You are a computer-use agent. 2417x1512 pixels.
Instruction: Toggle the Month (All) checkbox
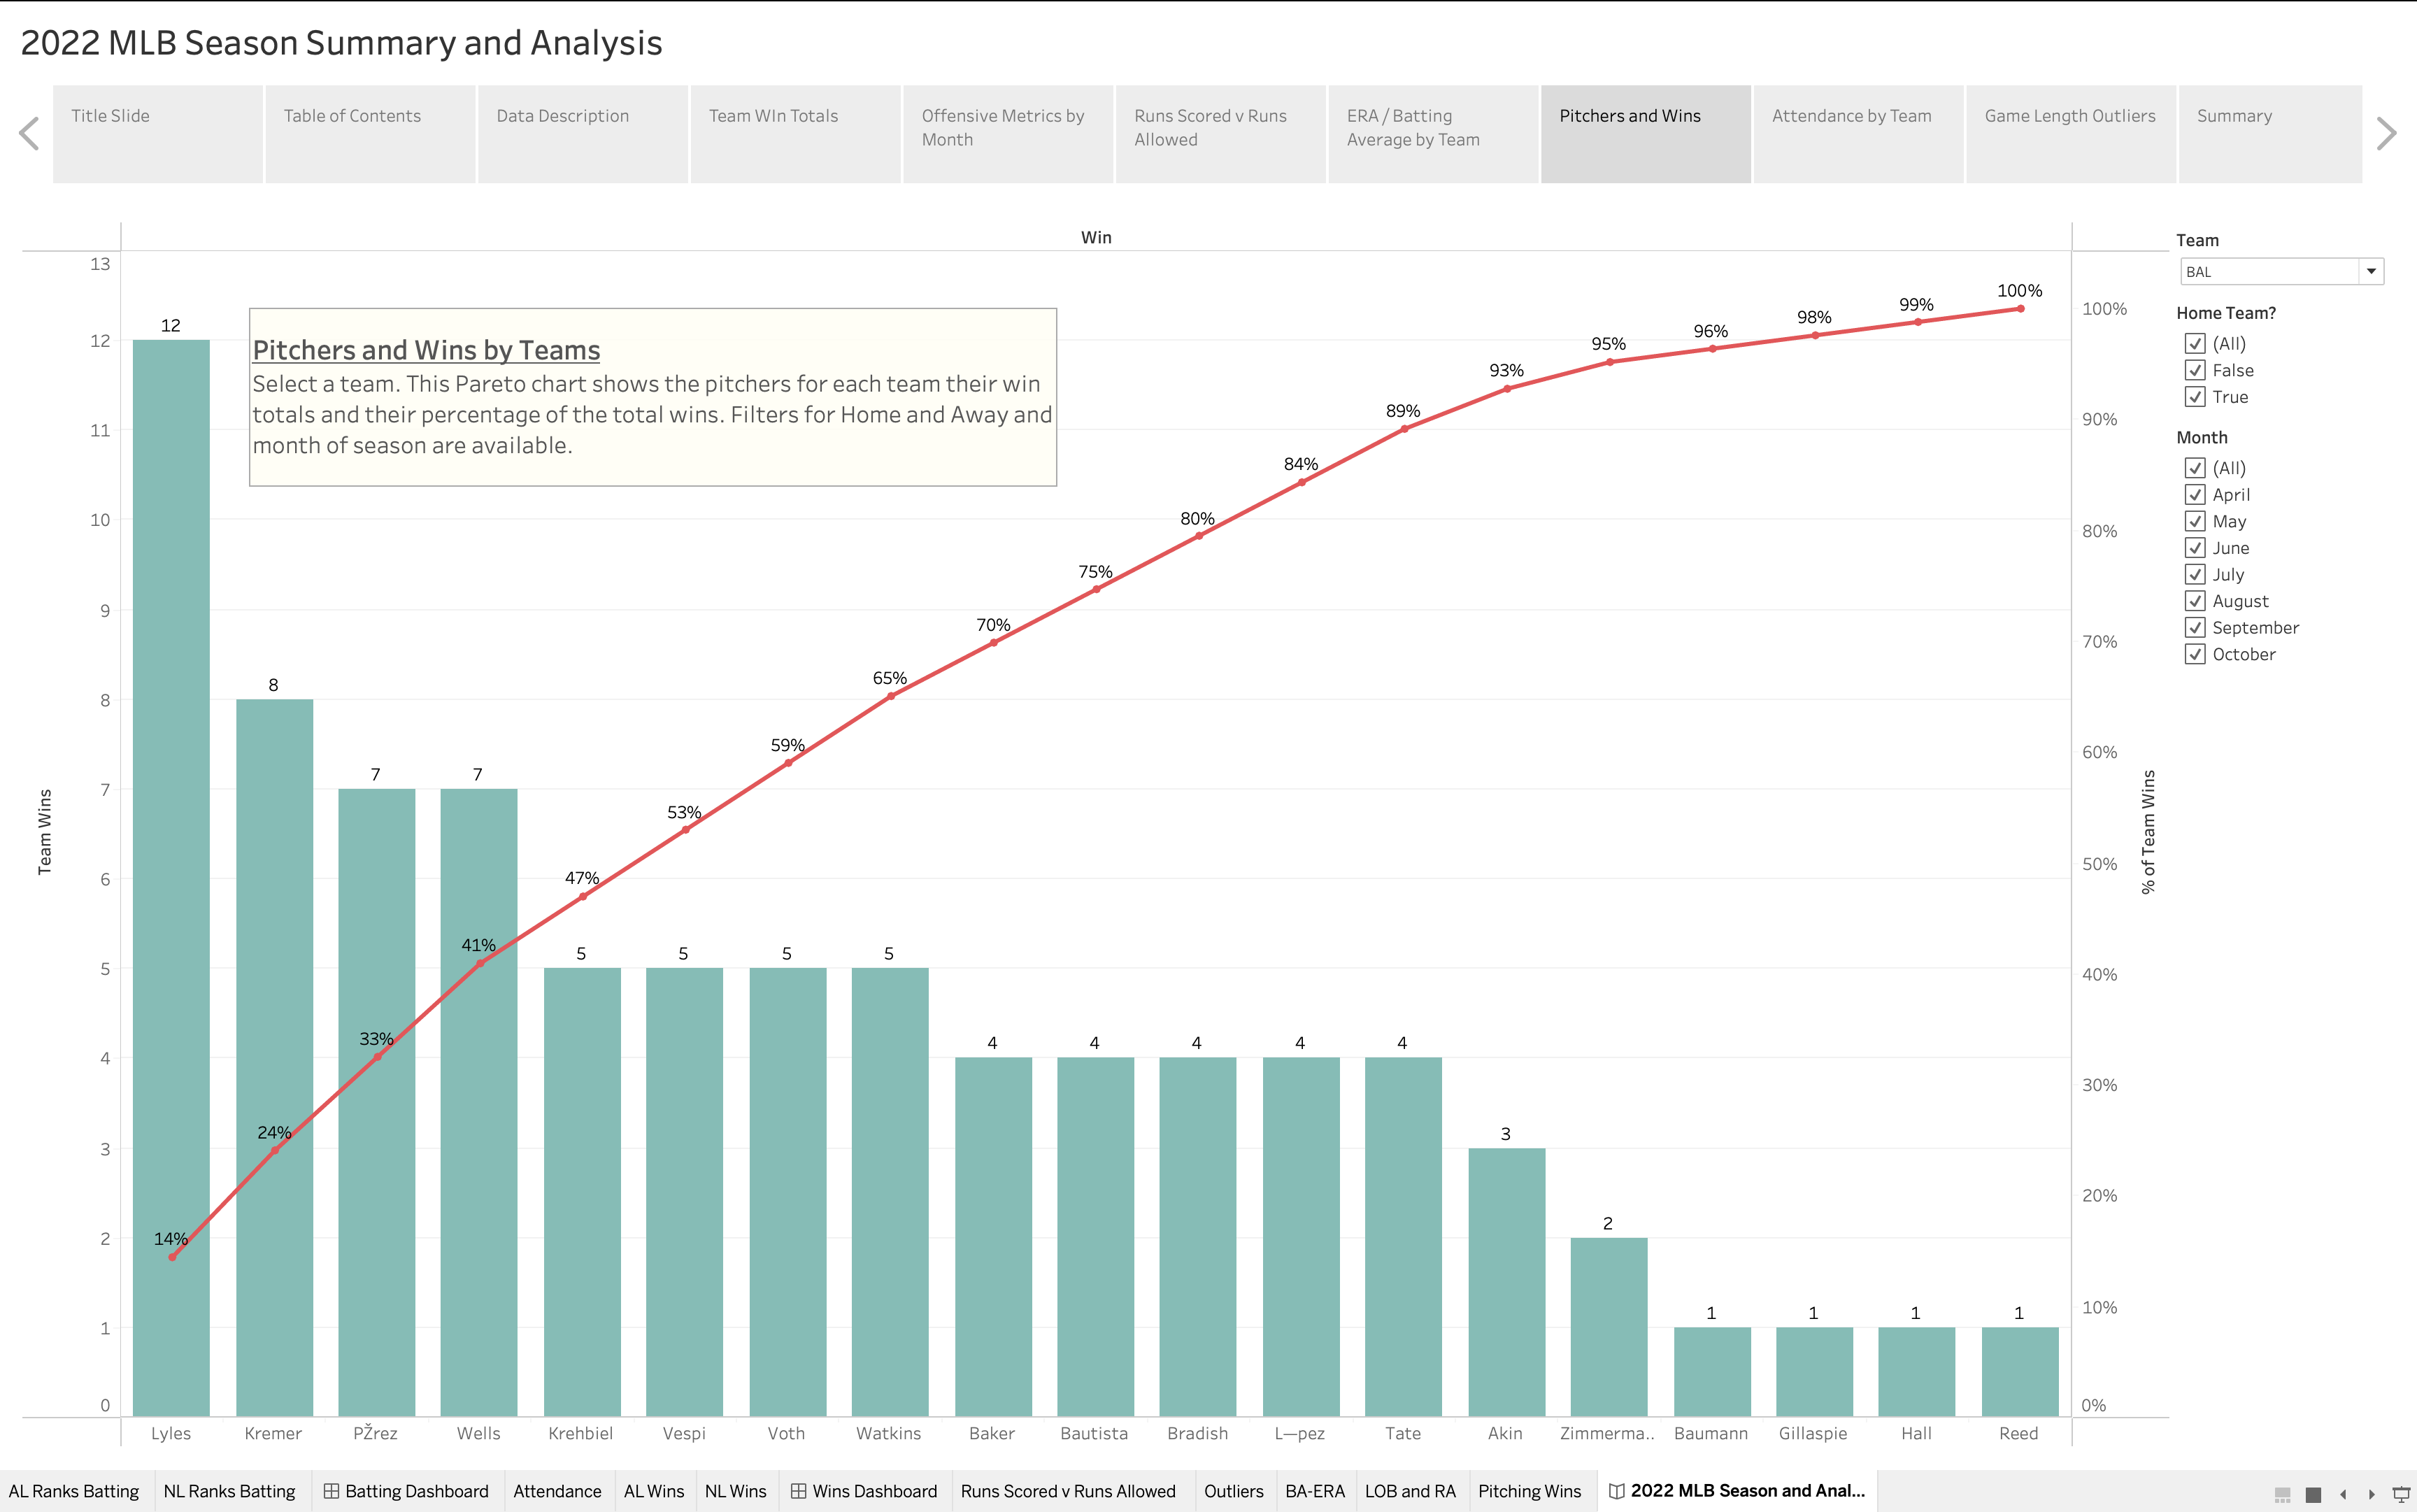coord(2195,467)
